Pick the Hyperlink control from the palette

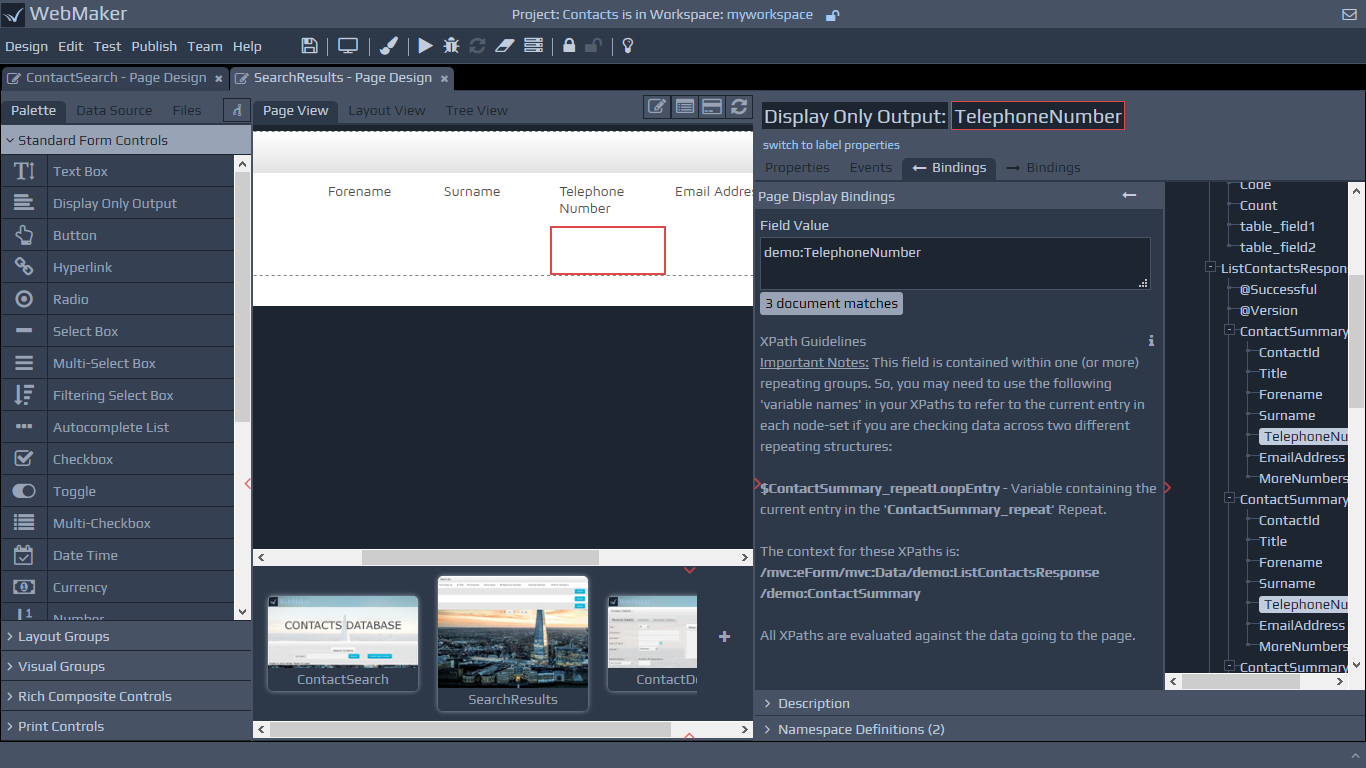(x=117, y=267)
